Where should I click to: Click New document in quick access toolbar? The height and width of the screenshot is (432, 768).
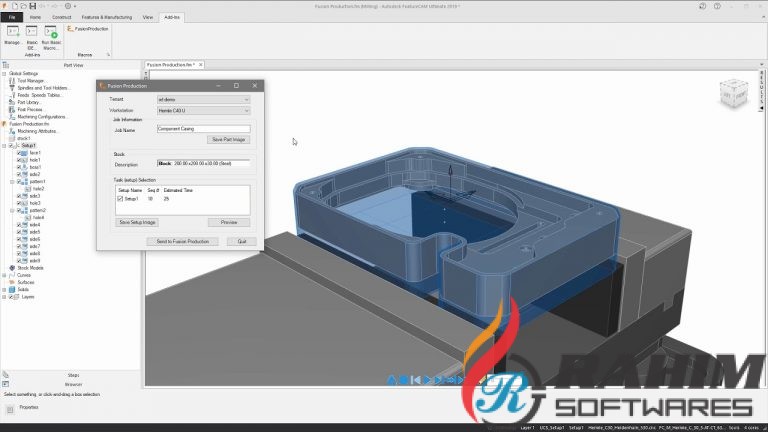15,6
